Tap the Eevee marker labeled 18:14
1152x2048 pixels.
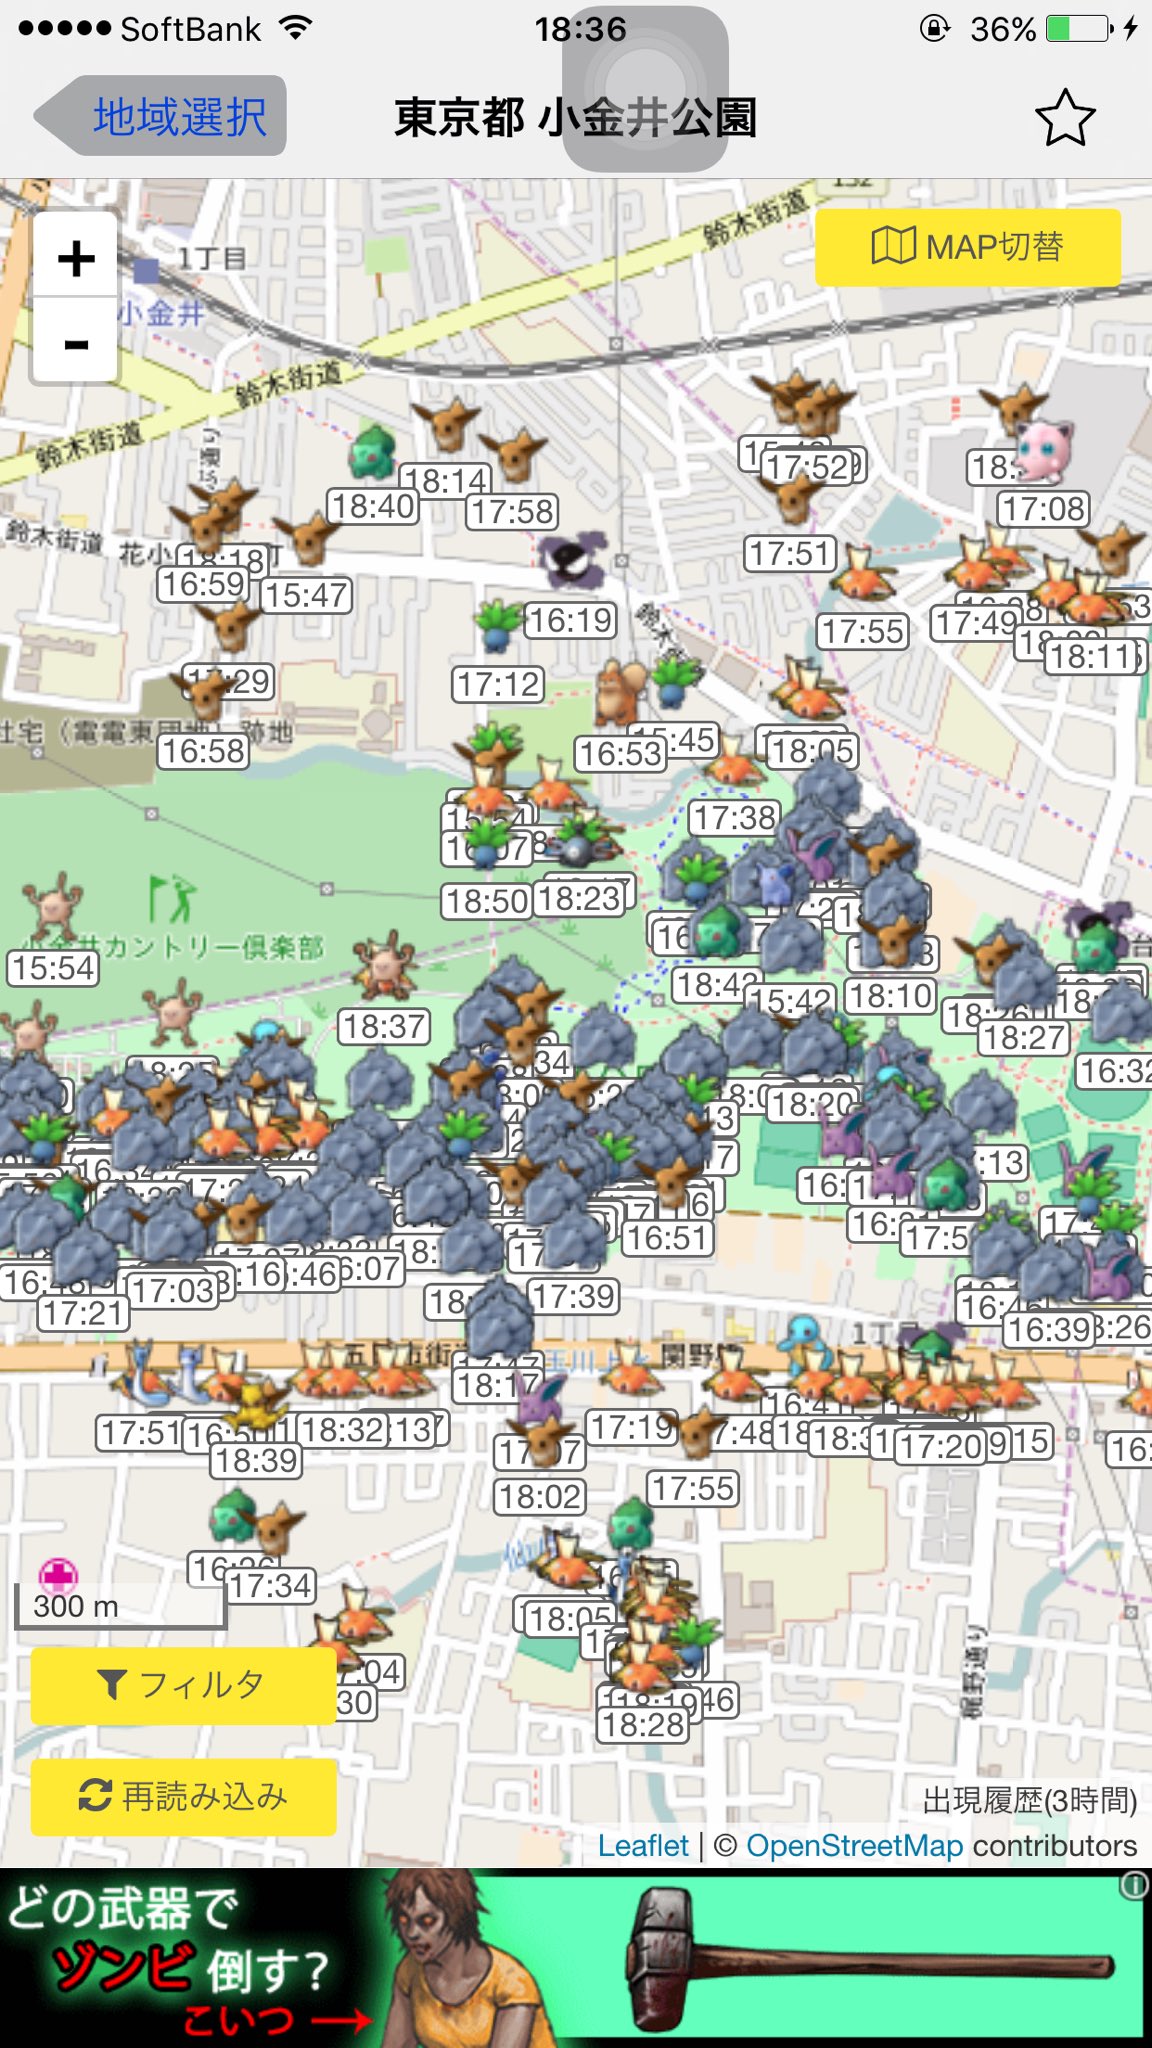coord(447,425)
